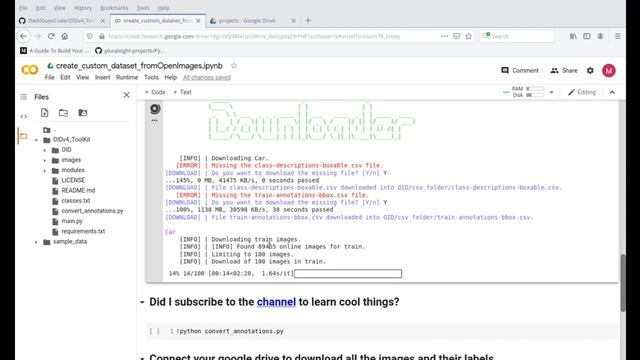The width and height of the screenshot is (640, 360).
Task: View All changes saved revision history
Action: [207, 77]
